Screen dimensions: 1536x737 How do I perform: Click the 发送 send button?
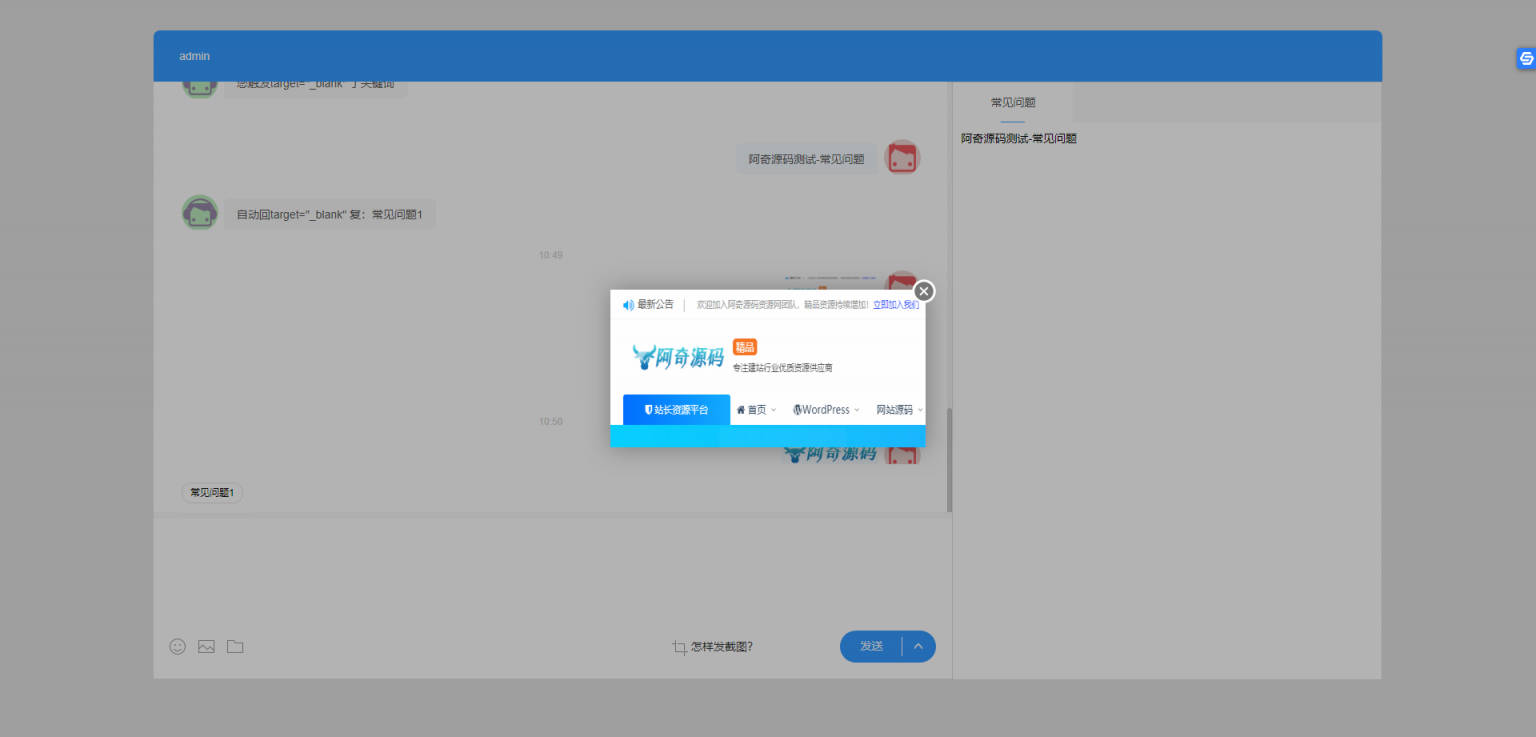point(871,646)
